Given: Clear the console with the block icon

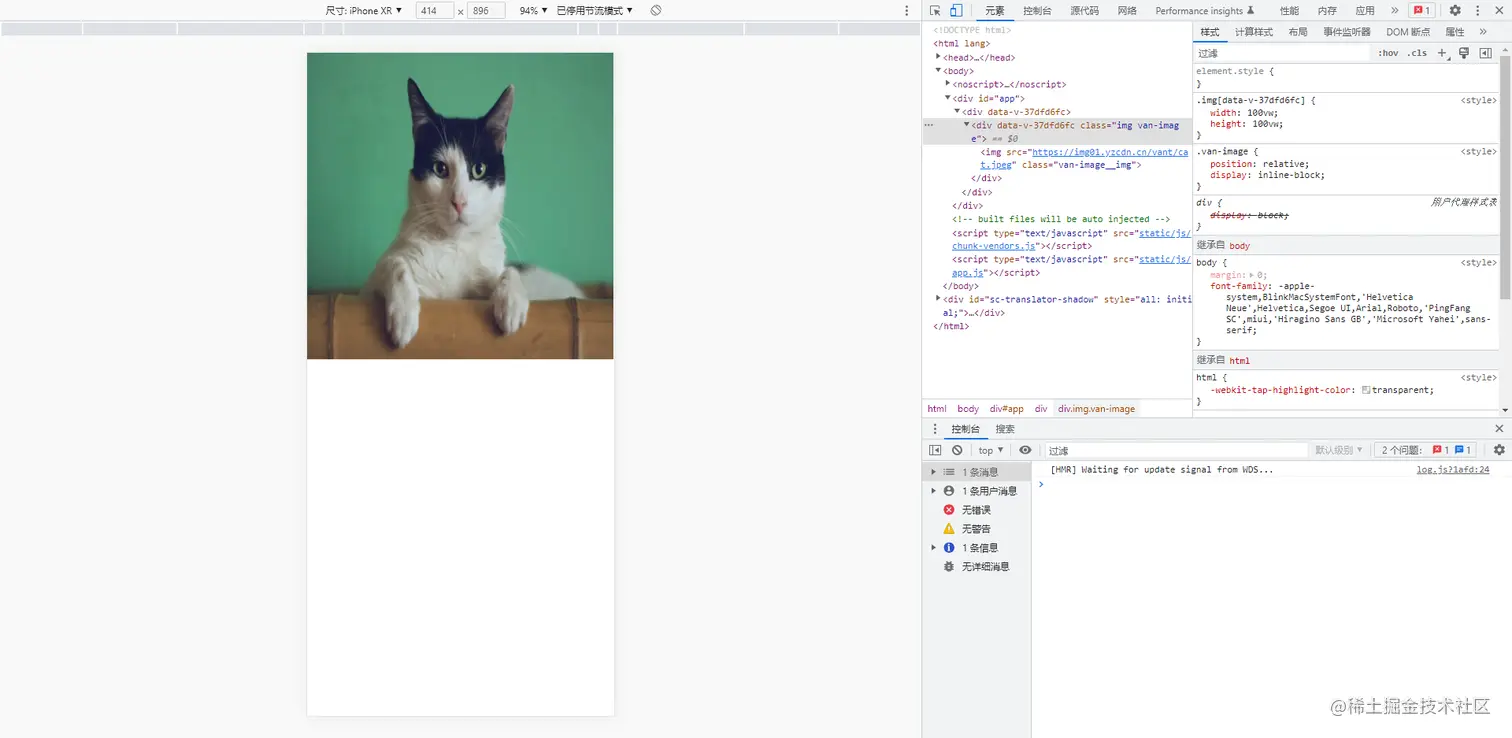Looking at the screenshot, I should click(957, 450).
